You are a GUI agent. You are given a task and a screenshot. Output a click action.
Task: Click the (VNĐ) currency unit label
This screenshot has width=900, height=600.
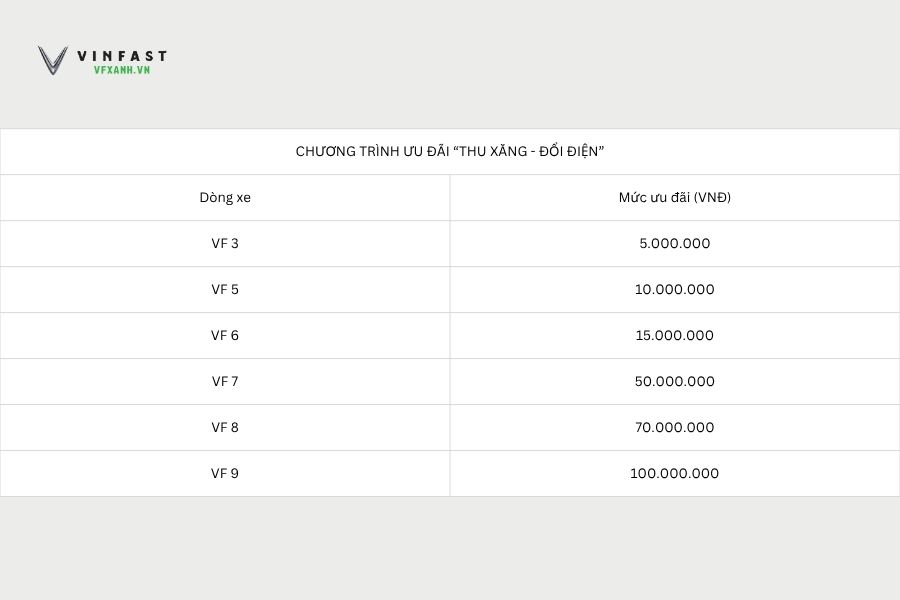(x=713, y=197)
